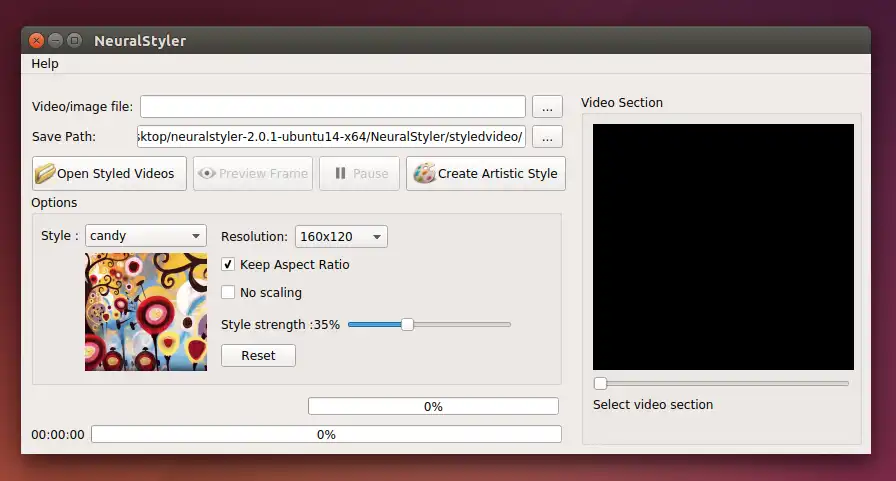Click the Select video section label
896x481 pixels.
click(653, 404)
